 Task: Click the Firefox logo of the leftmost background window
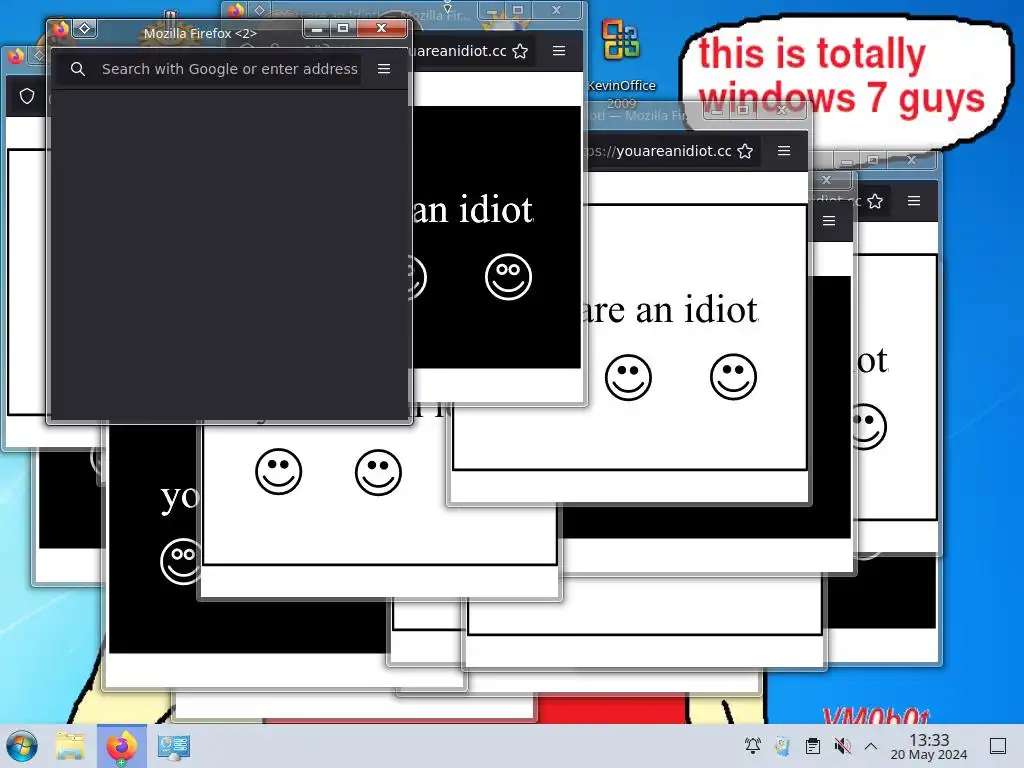click(x=16, y=56)
